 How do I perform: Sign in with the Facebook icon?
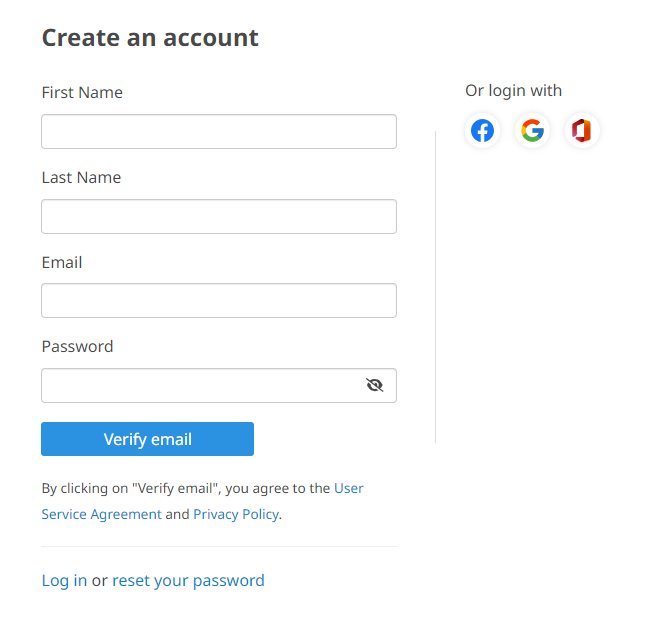pos(482,130)
